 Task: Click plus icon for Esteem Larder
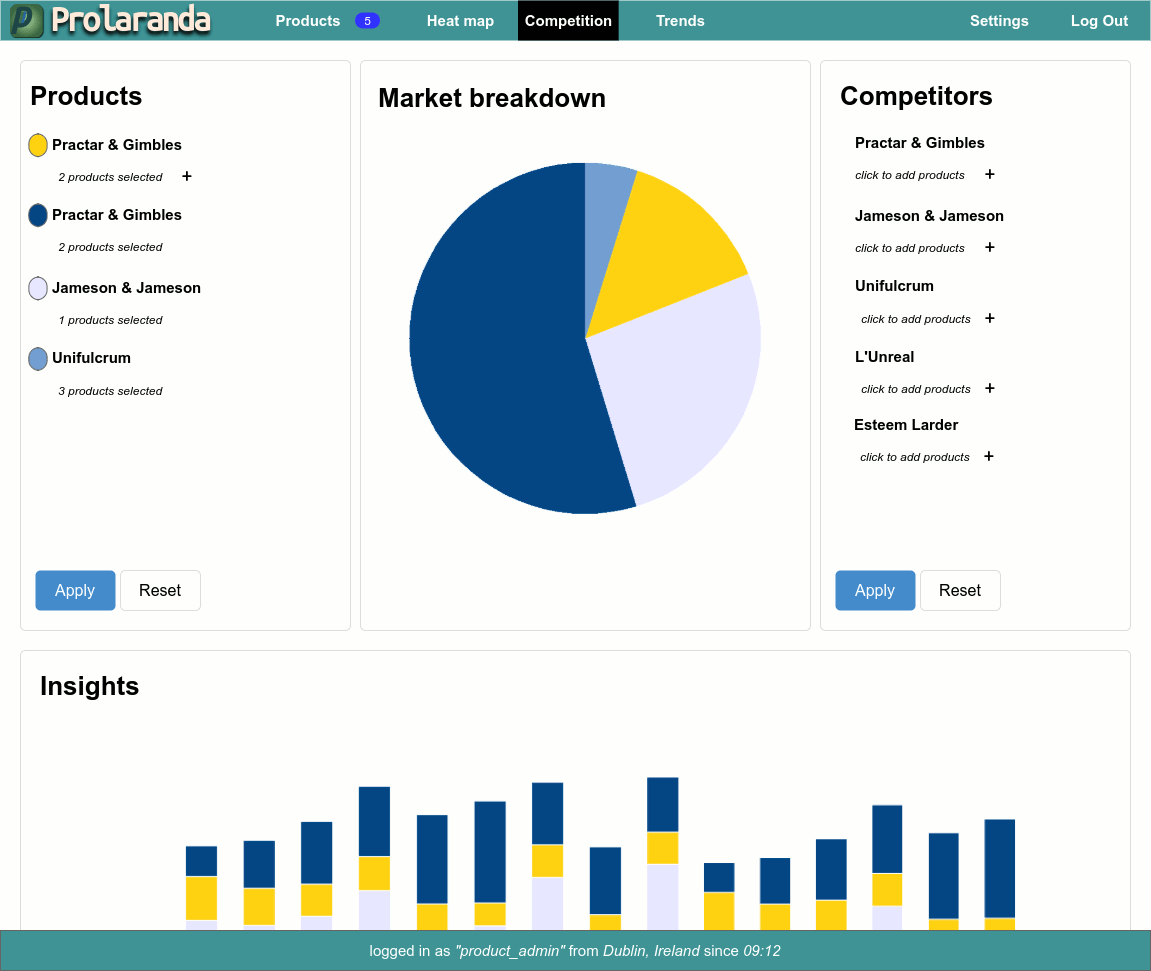[989, 456]
